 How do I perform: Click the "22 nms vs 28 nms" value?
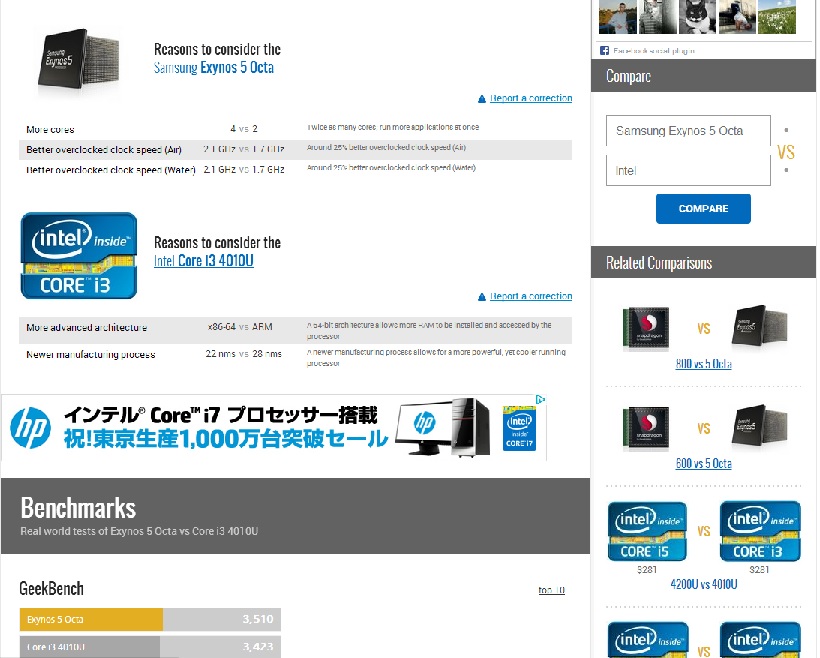point(244,354)
